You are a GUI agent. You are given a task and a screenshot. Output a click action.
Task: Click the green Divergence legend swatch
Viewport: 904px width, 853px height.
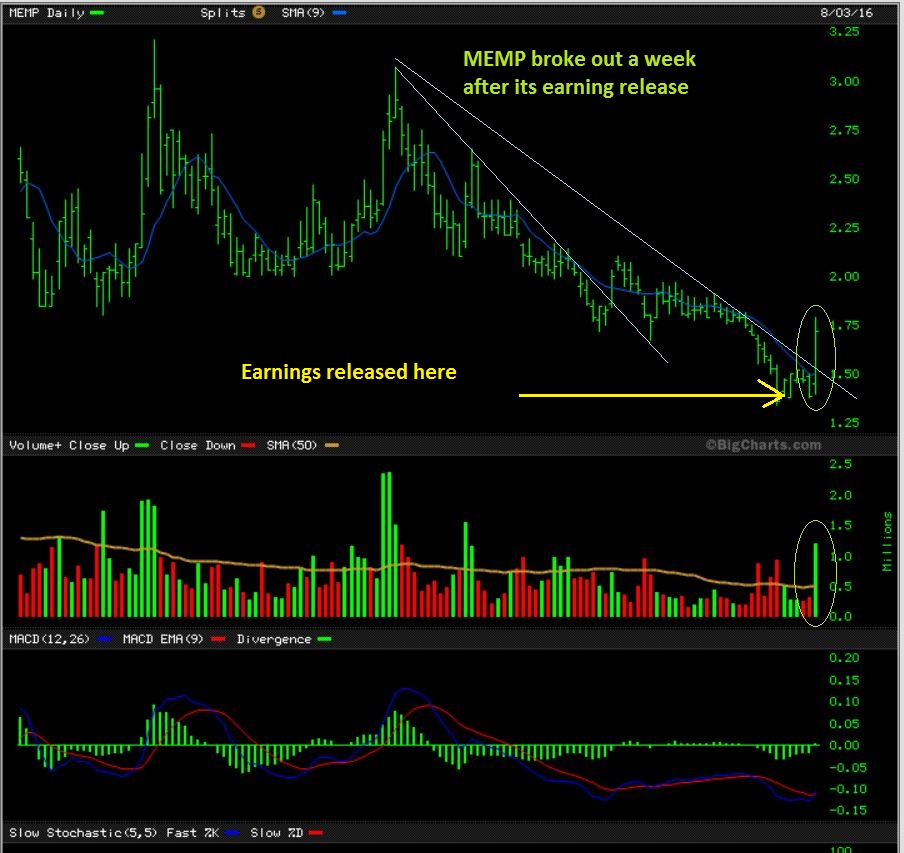pyautogui.click(x=323, y=639)
